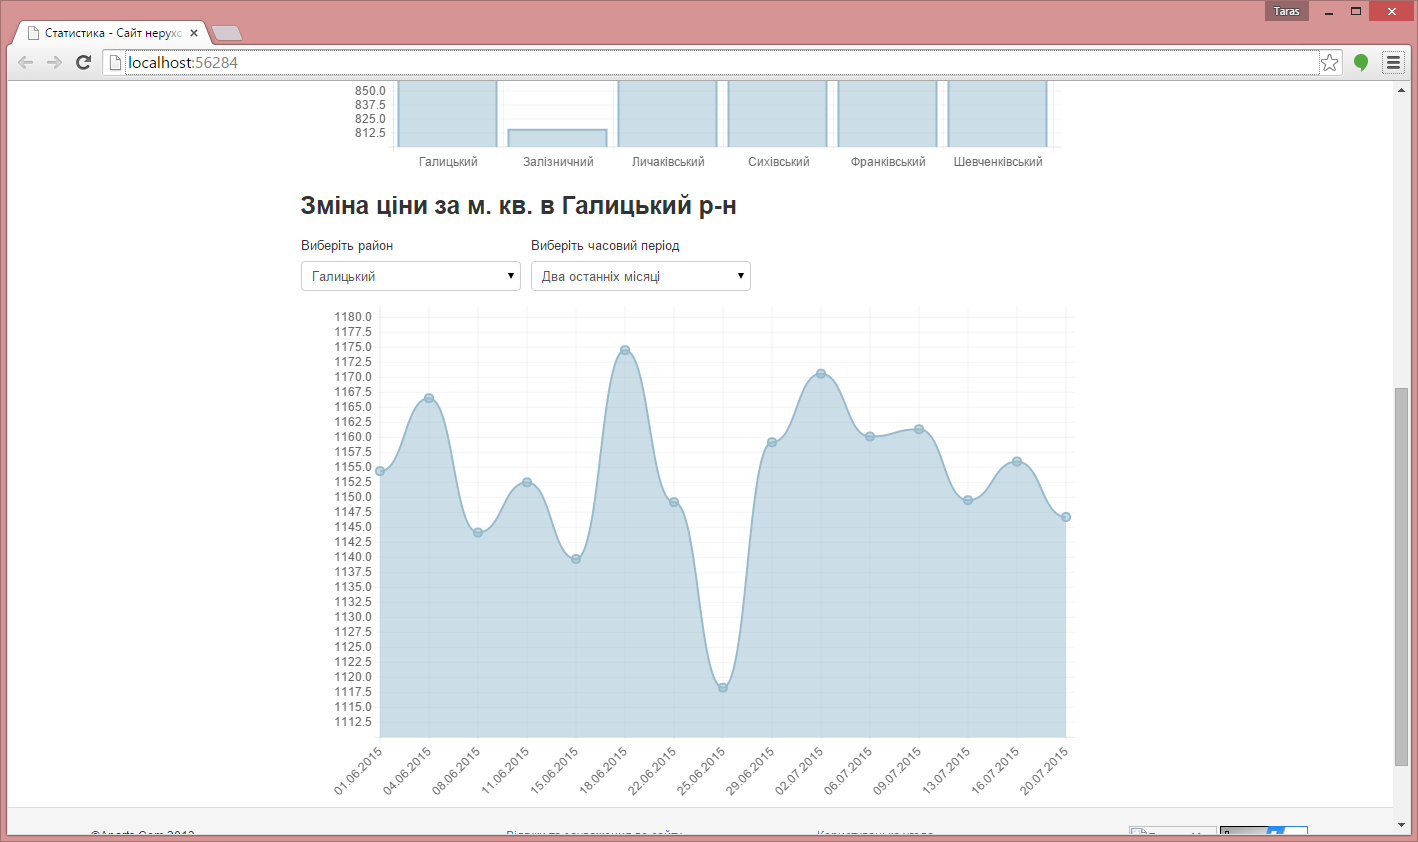The height and width of the screenshot is (842, 1418).
Task: Select the 02.07.2015 data point on the line
Action: coord(821,374)
